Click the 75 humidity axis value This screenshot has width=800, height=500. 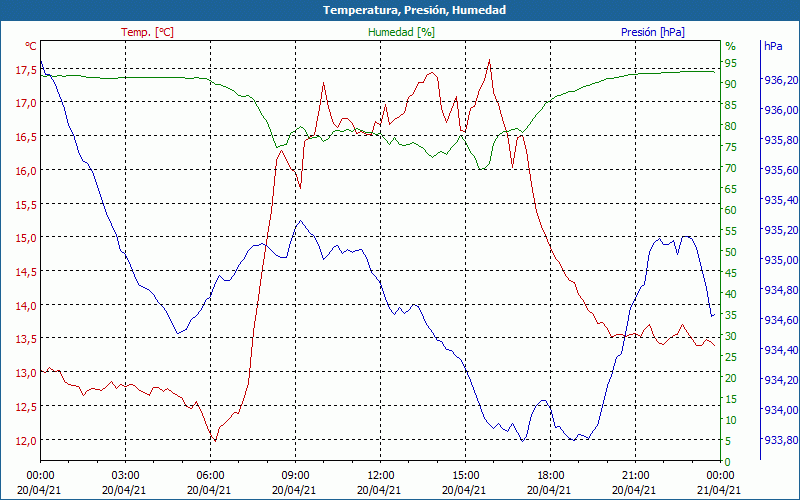click(731, 147)
